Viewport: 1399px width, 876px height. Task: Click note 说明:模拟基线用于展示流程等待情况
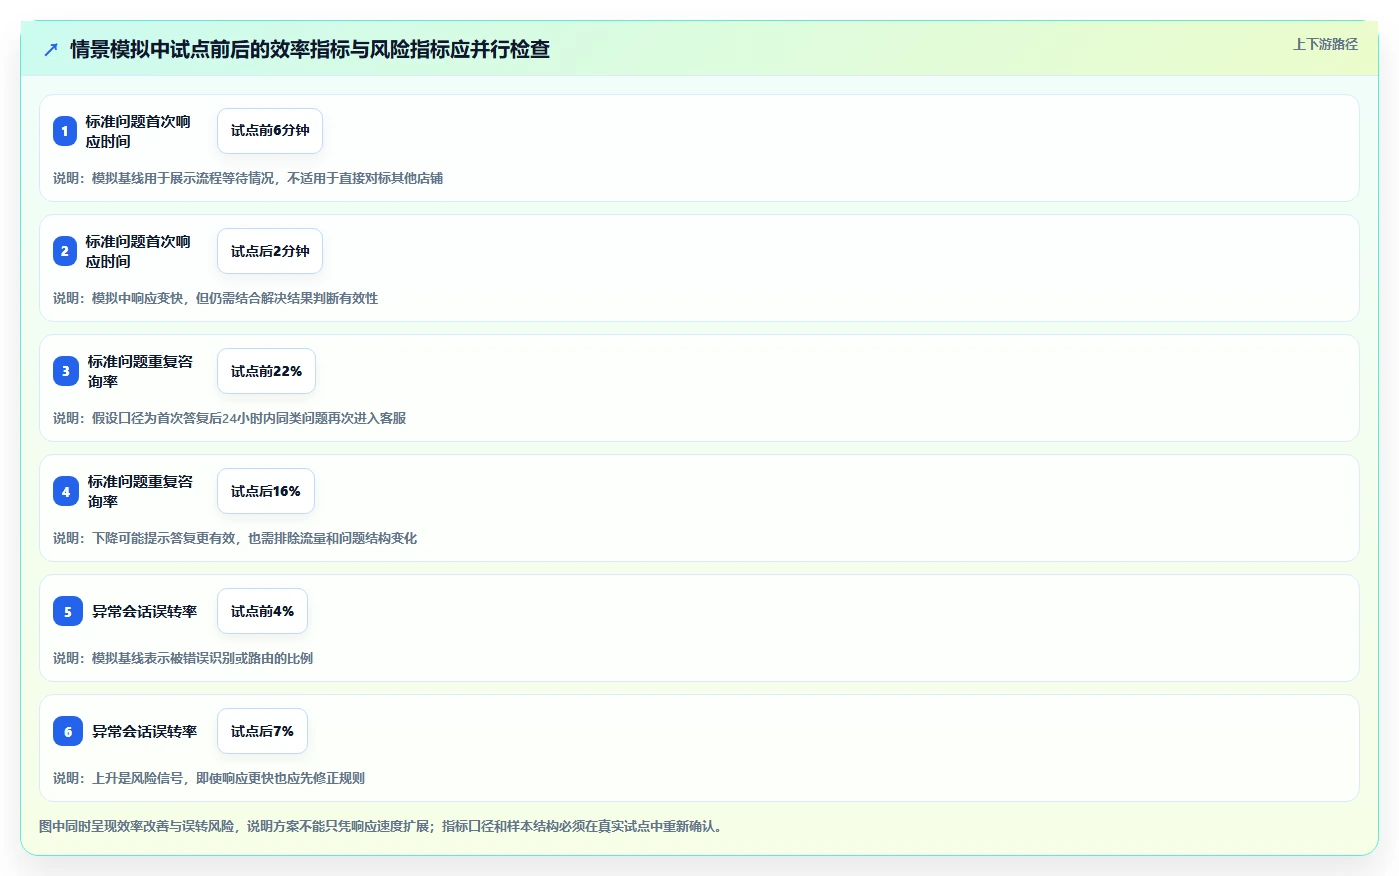coord(248,178)
